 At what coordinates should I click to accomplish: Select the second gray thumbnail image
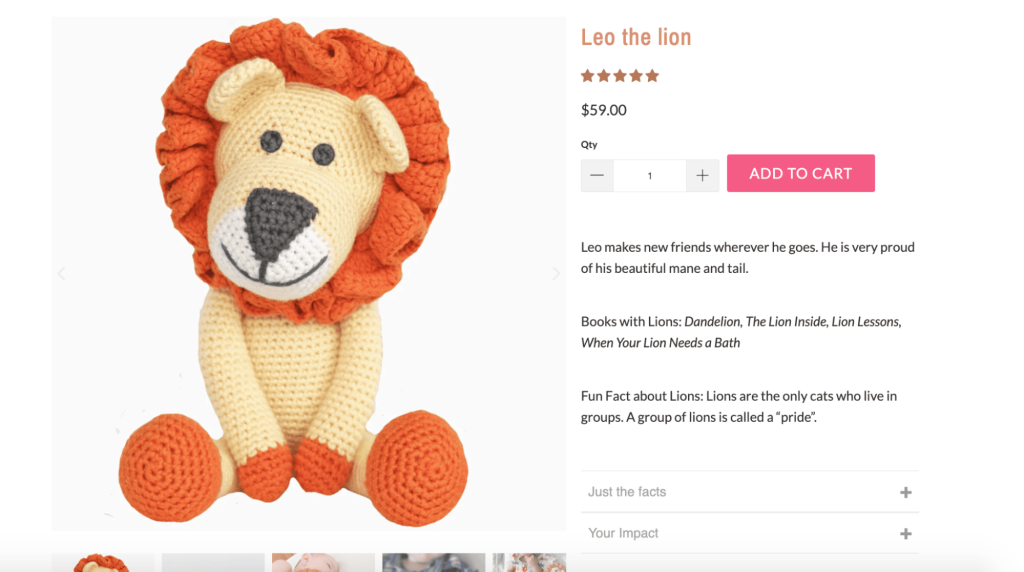coord(213,562)
